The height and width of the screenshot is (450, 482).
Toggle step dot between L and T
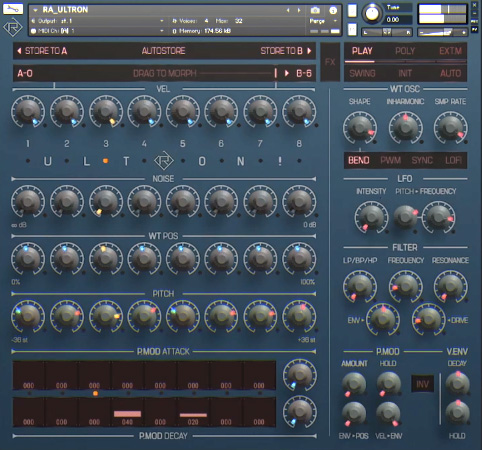[x=105, y=161]
